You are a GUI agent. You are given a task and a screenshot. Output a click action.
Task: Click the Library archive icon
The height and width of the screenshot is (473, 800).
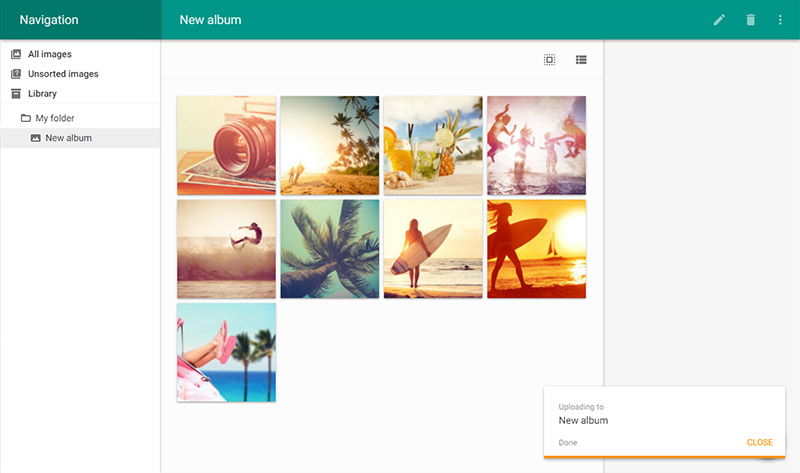click(x=16, y=93)
